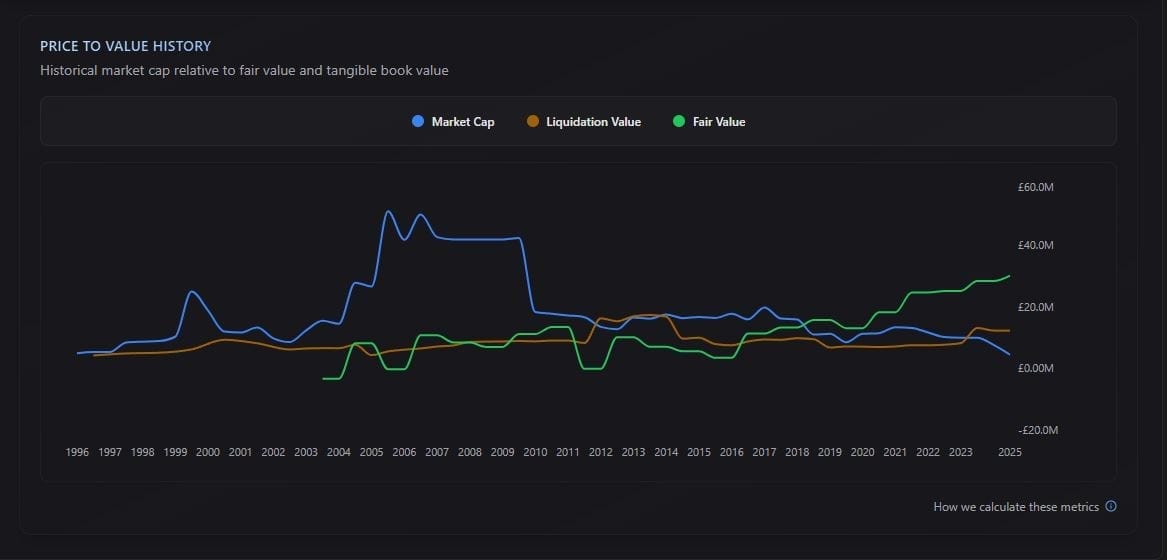Click the info icon beside metrics link
Image resolution: width=1167 pixels, height=560 pixels.
(x=1110, y=506)
